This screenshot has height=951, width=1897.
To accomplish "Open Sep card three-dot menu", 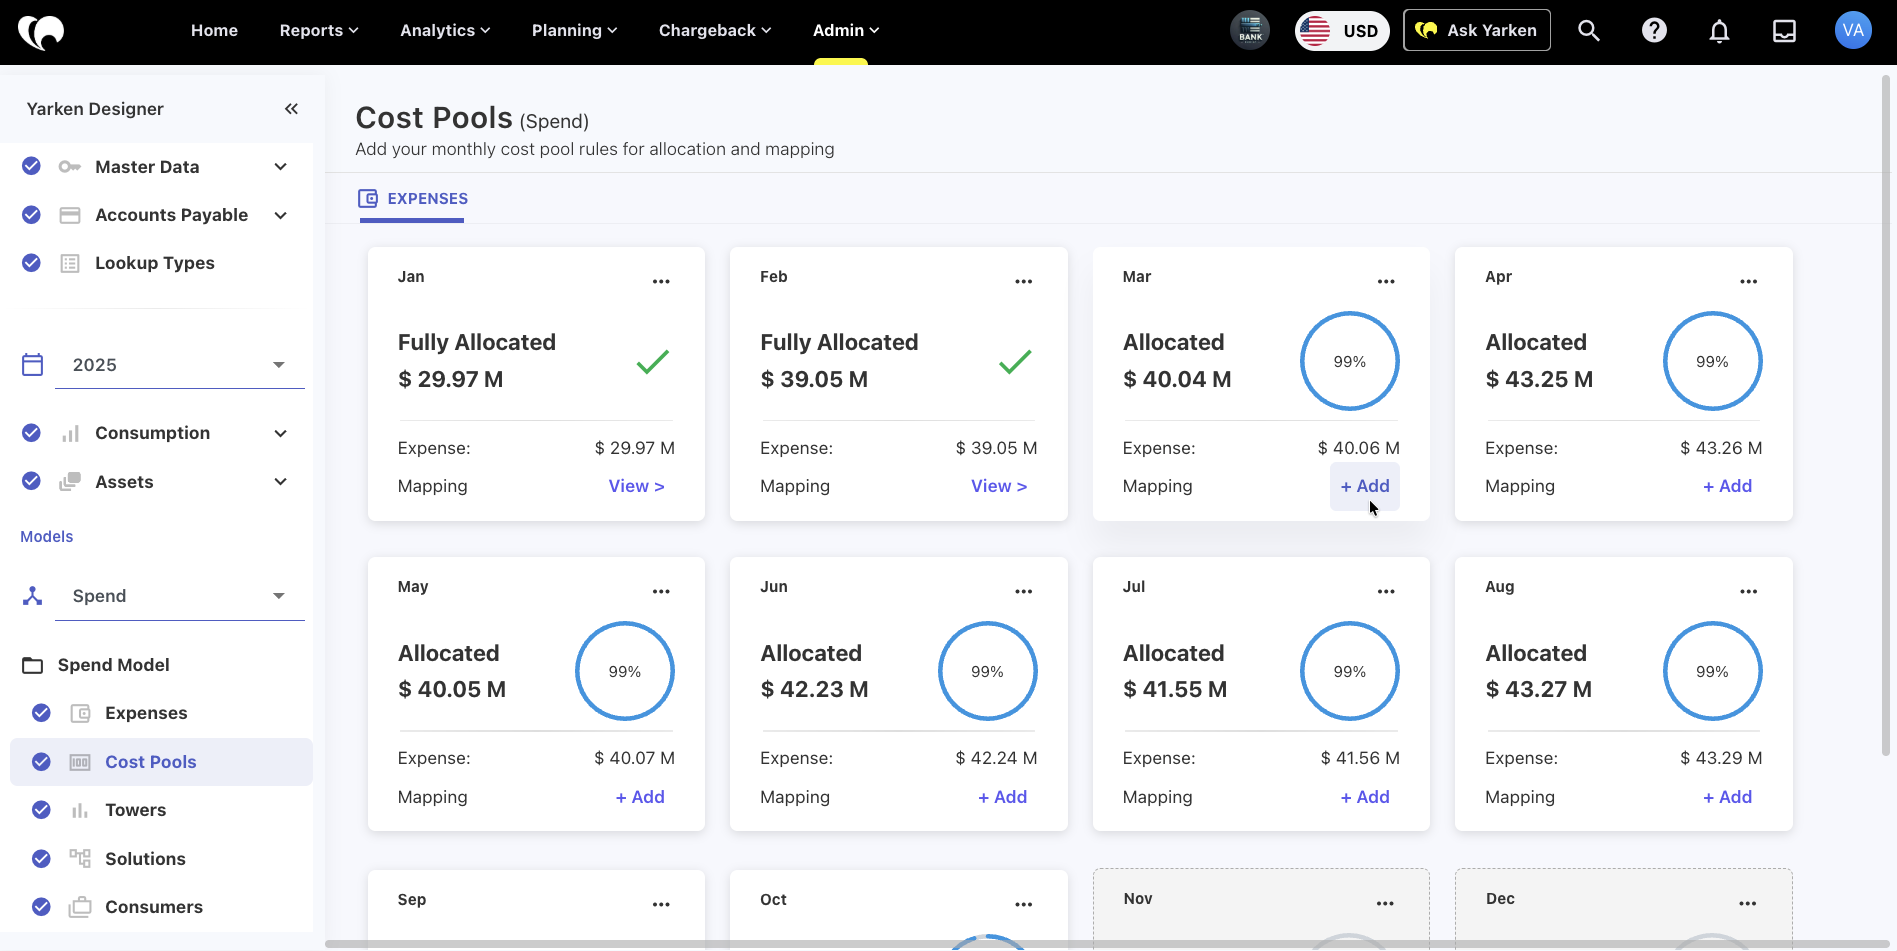I will click(661, 905).
